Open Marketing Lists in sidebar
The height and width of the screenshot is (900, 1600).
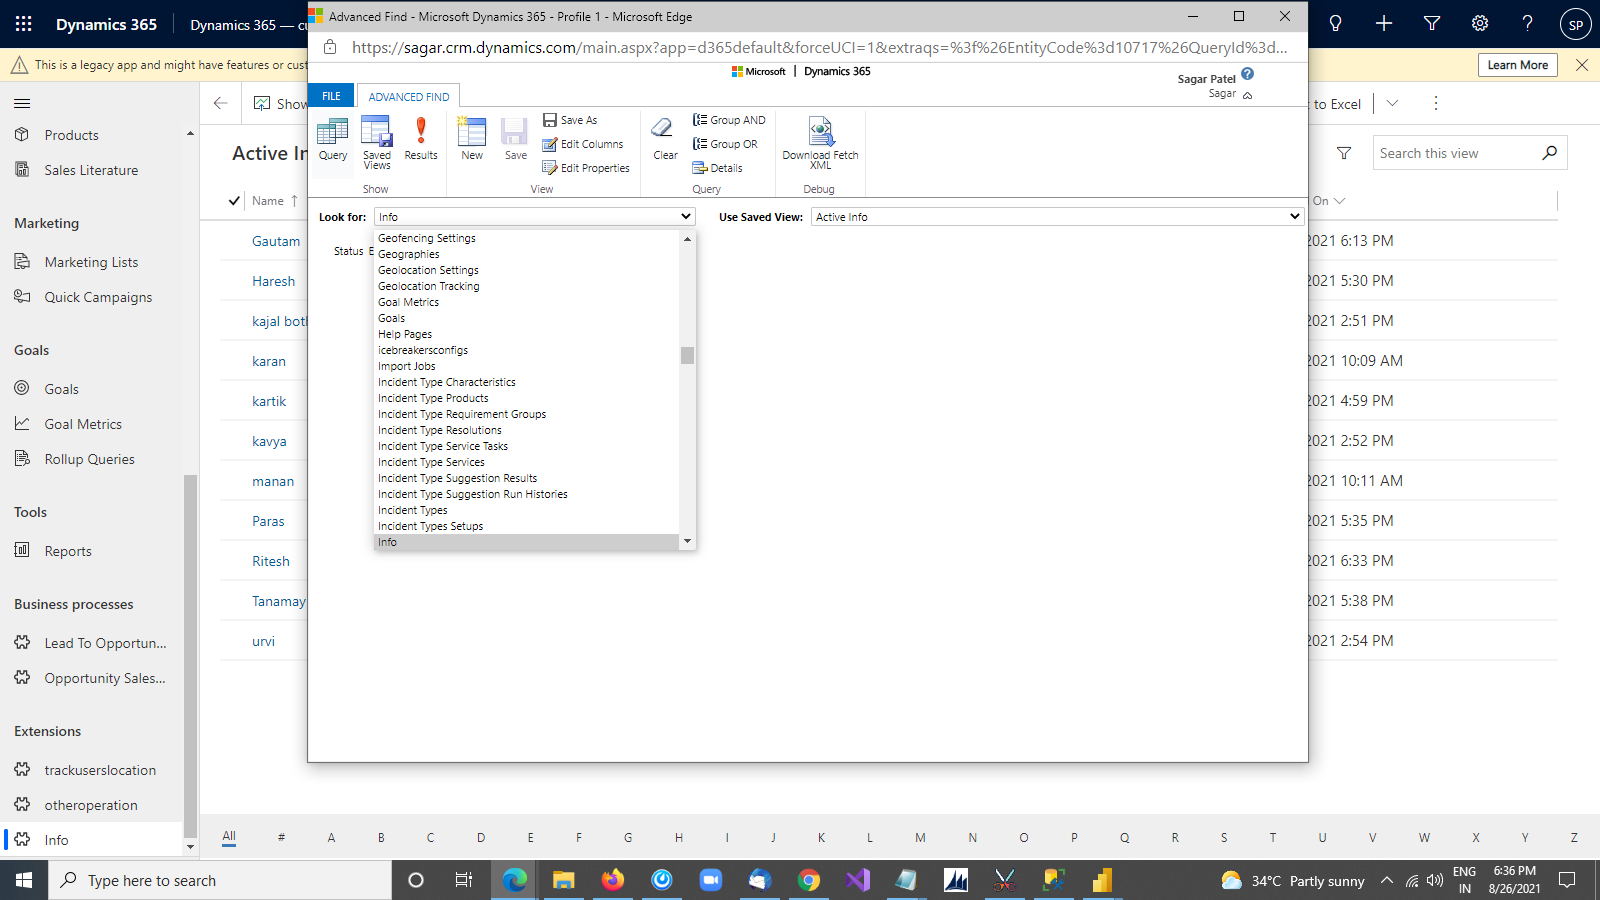(91, 262)
